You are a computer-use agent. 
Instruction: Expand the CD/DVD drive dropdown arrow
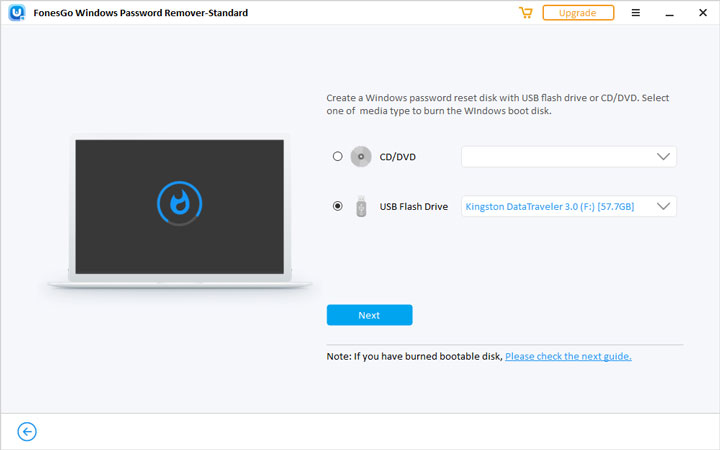click(663, 157)
